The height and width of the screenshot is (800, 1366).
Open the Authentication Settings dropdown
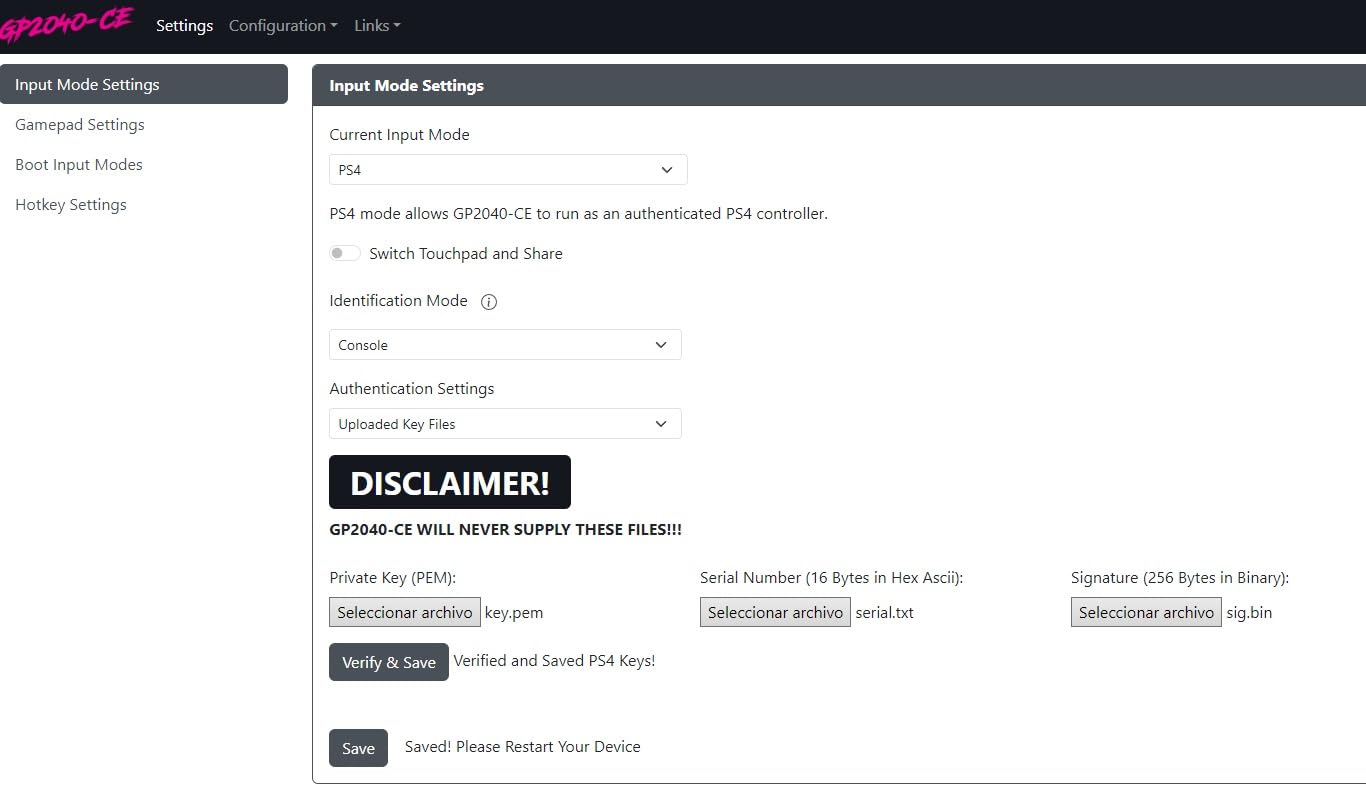505,424
